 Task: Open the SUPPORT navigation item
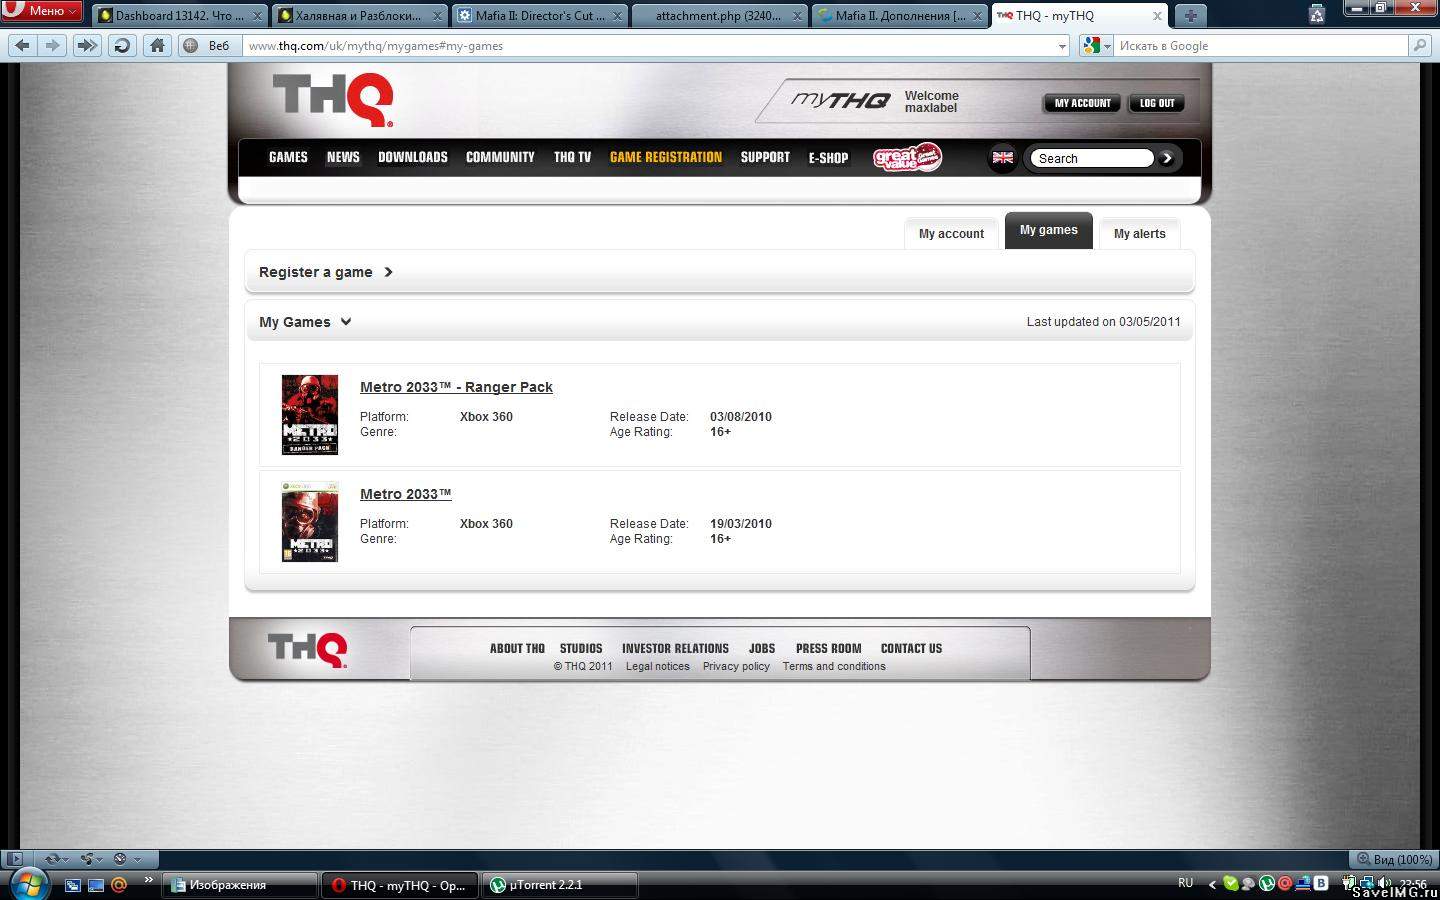click(765, 157)
